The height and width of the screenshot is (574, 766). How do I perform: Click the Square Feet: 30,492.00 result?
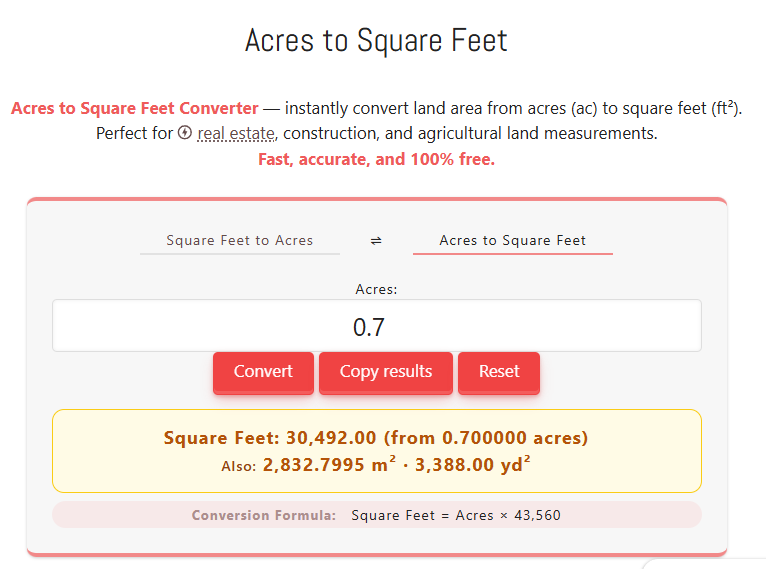[270, 438]
